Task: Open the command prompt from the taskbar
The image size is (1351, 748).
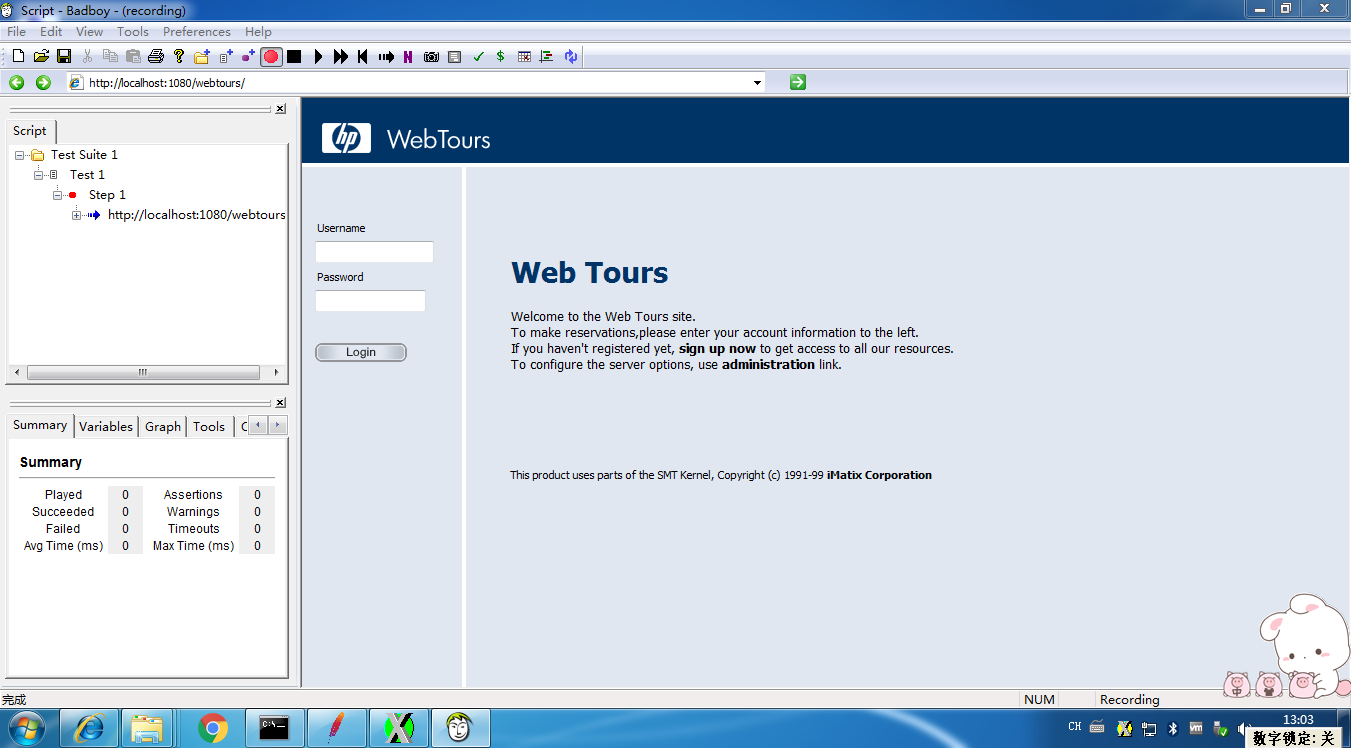Action: pos(274,728)
